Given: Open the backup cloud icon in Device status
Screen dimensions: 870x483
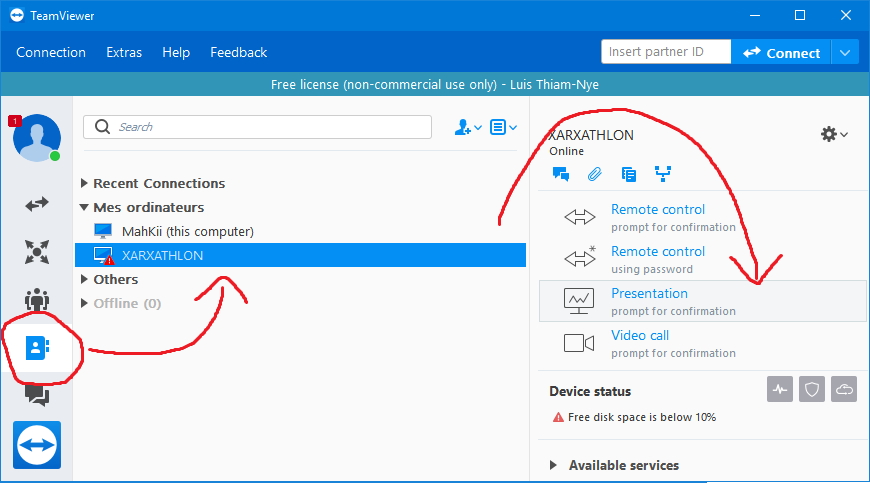Looking at the screenshot, I should point(844,389).
